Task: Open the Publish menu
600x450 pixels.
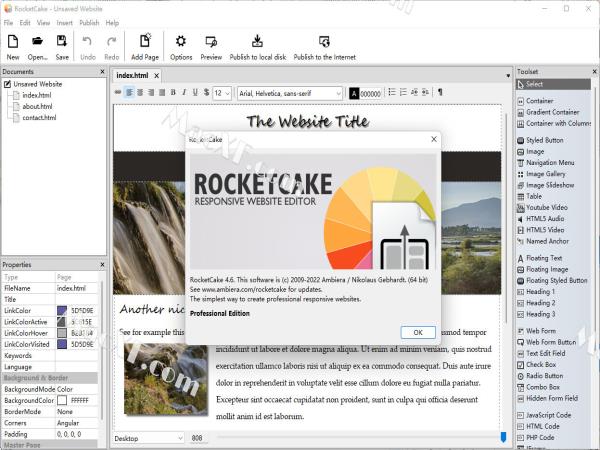Action: coord(89,23)
